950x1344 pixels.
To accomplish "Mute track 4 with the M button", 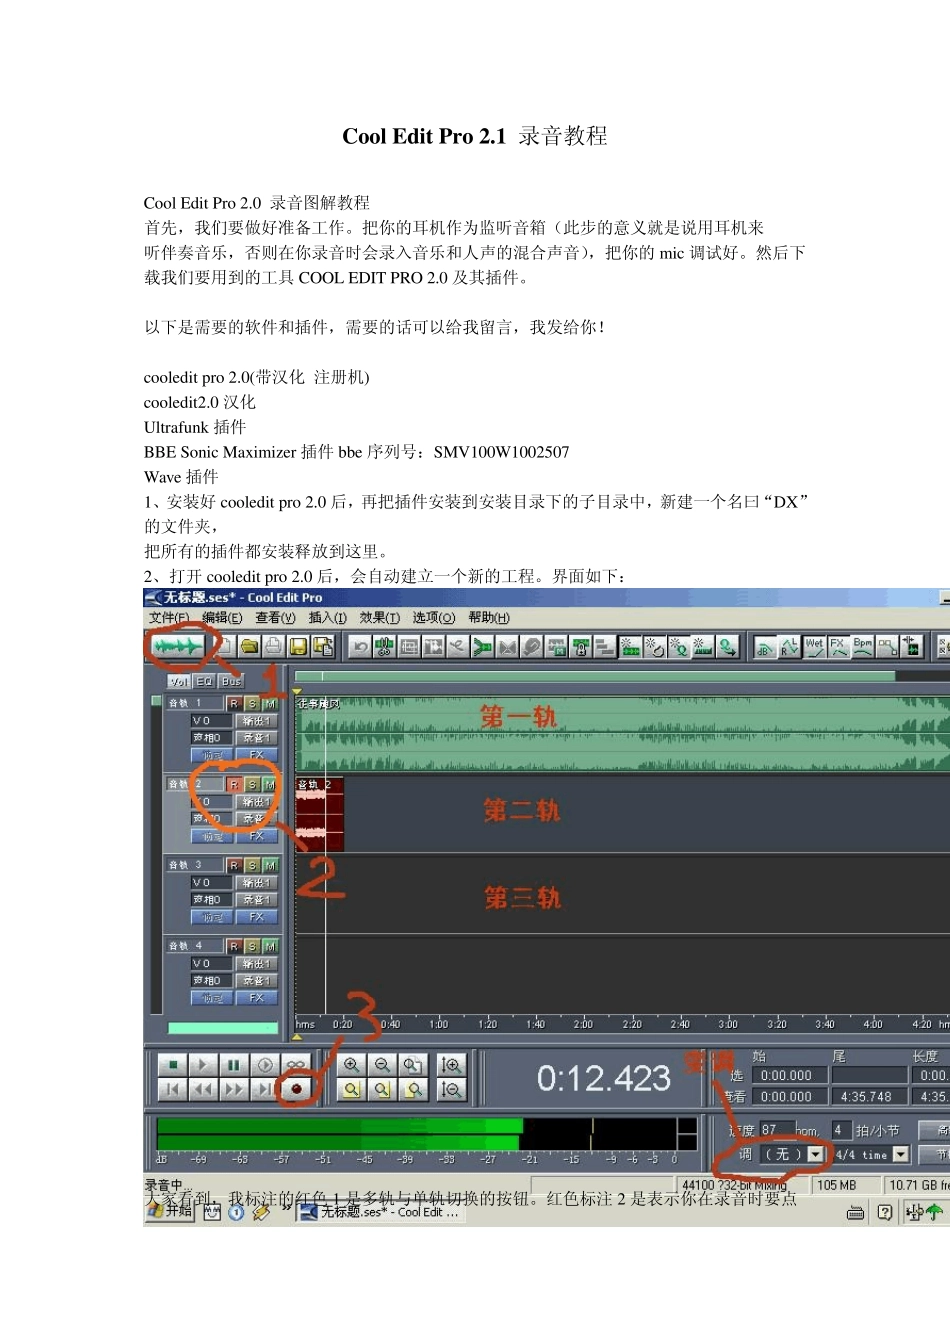I will pyautogui.click(x=270, y=946).
